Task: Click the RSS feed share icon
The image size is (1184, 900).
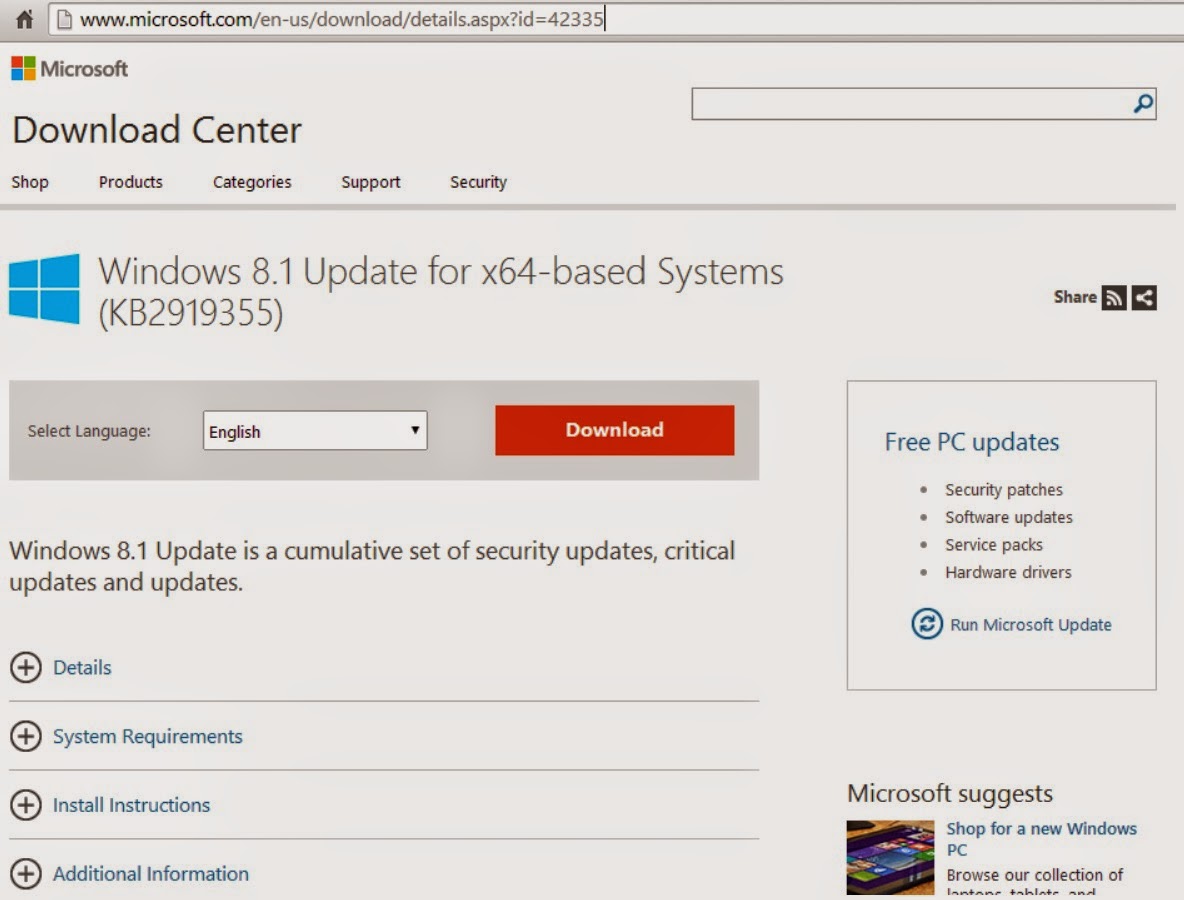Action: tap(1114, 297)
